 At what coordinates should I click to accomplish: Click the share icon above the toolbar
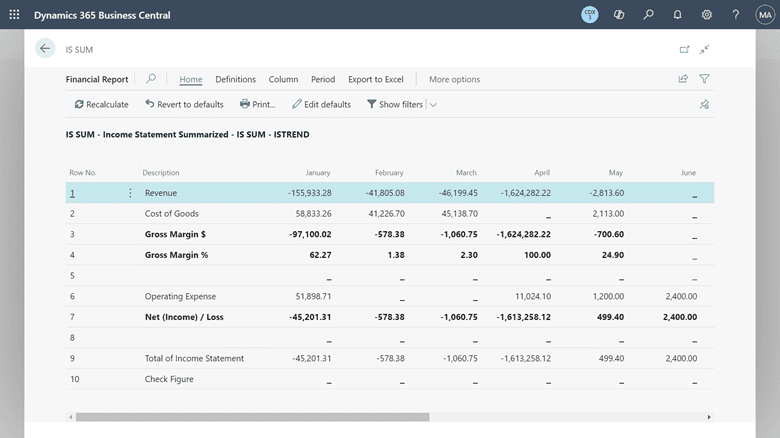pyautogui.click(x=683, y=79)
